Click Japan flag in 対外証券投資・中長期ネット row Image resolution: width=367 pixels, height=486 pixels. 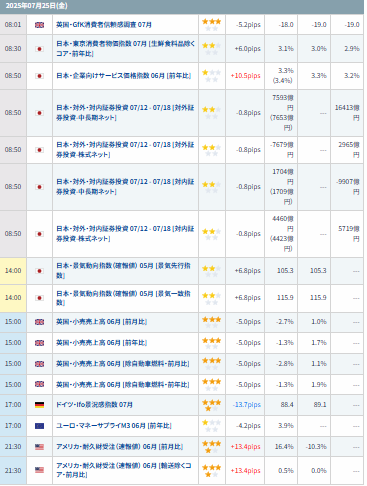39,113
